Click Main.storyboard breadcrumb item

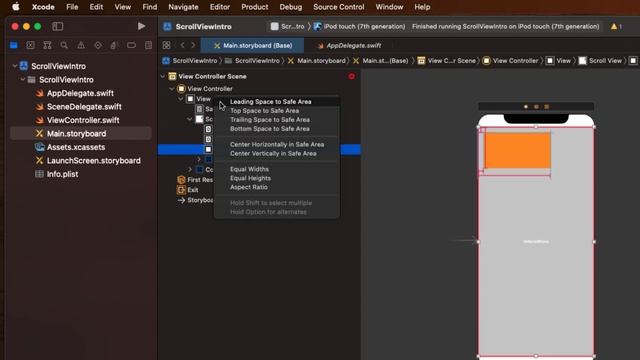pyautogui.click(x=316, y=61)
